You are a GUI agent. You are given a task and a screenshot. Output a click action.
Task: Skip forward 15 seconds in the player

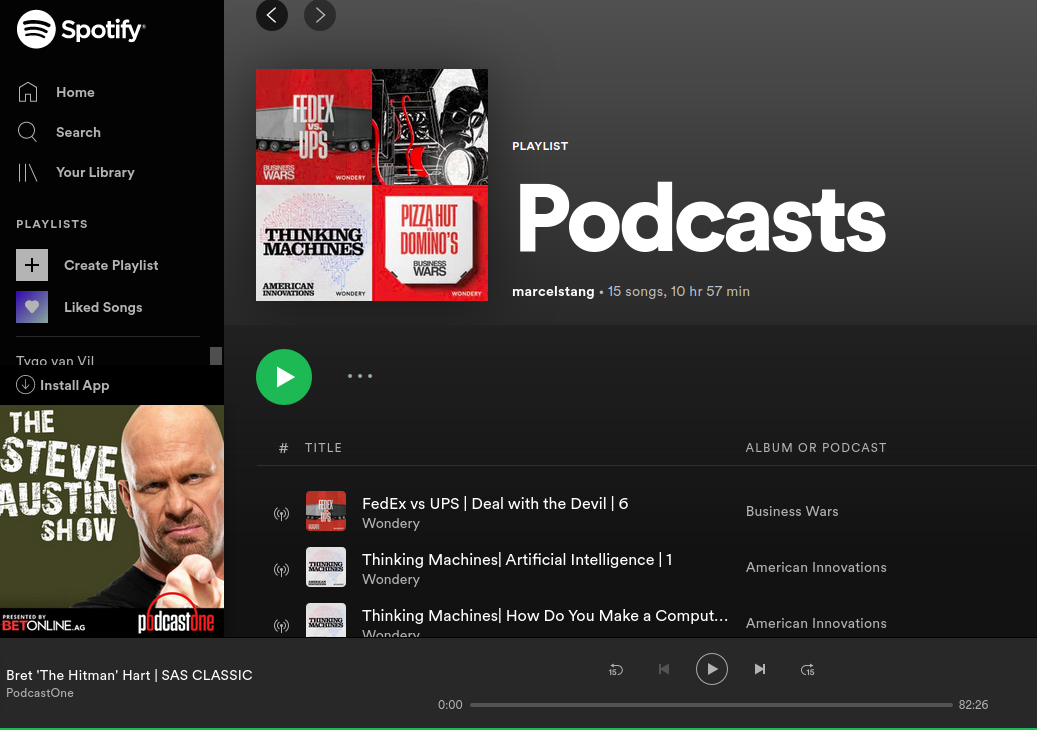[x=808, y=669]
